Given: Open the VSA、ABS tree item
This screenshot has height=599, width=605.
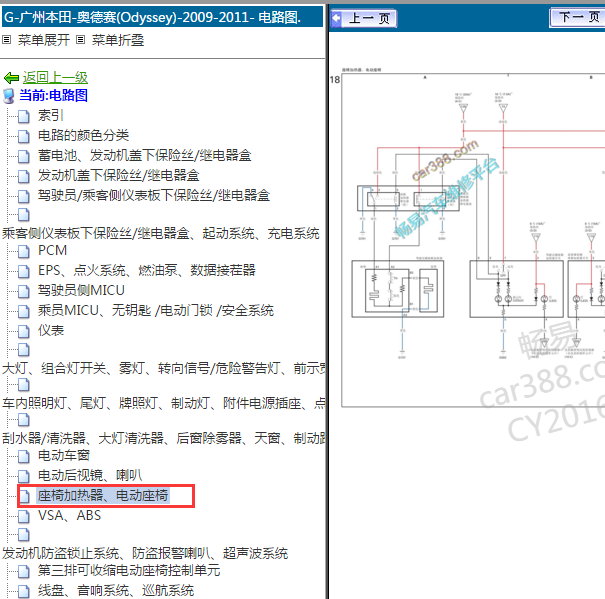Looking at the screenshot, I should tap(69, 516).
